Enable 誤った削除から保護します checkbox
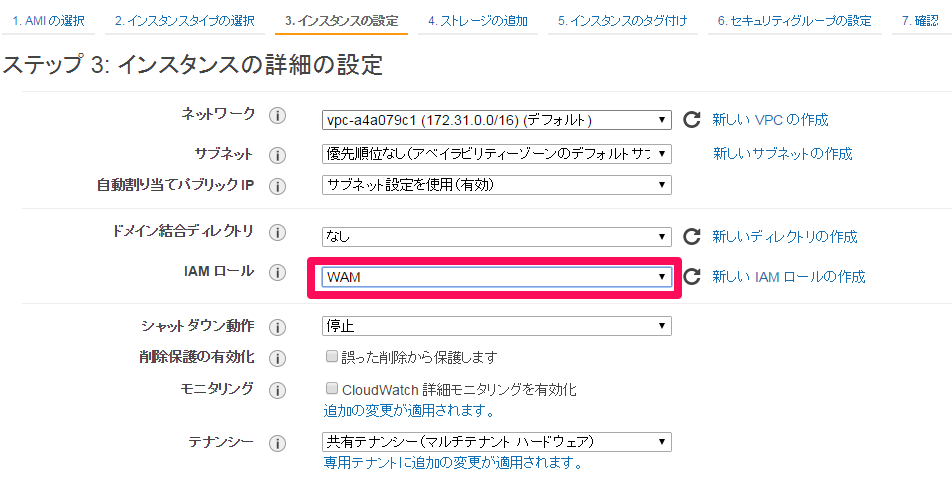The height and width of the screenshot is (496, 952). [x=332, y=356]
